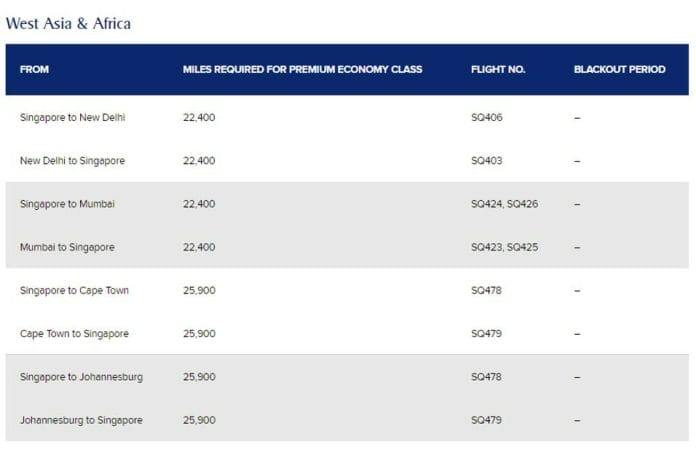Select the West Asia & Africa heading
696x450 pixels.
pos(68,24)
